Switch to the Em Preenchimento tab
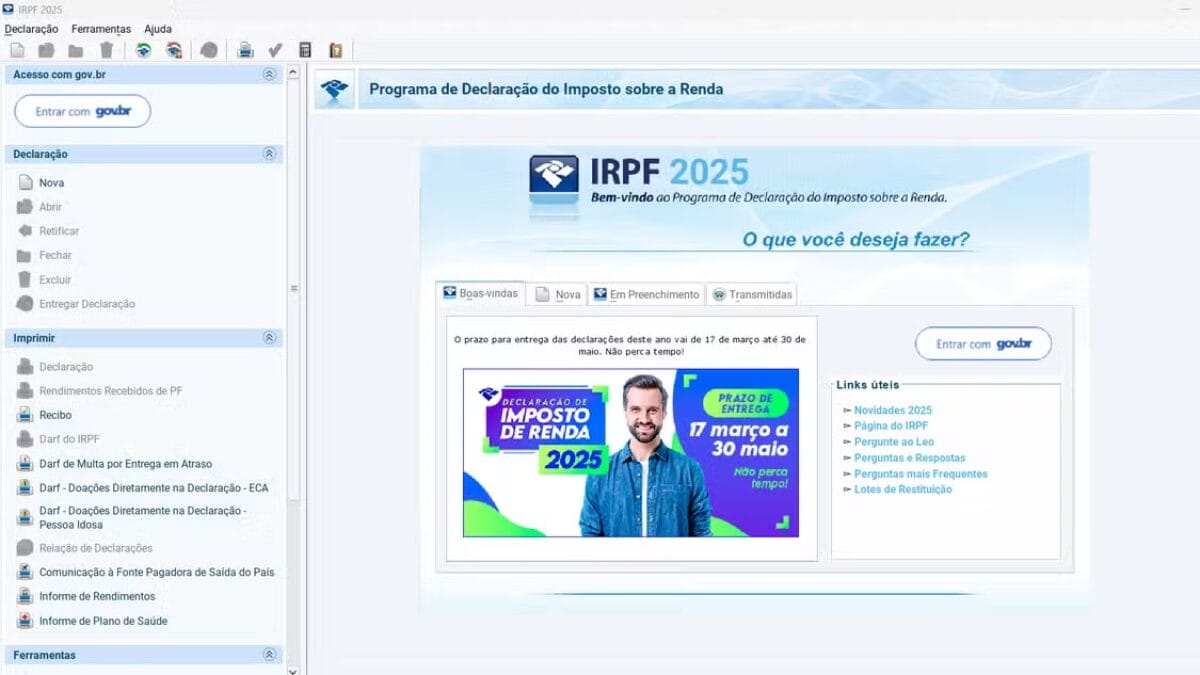Image resolution: width=1200 pixels, height=675 pixels. (x=646, y=295)
